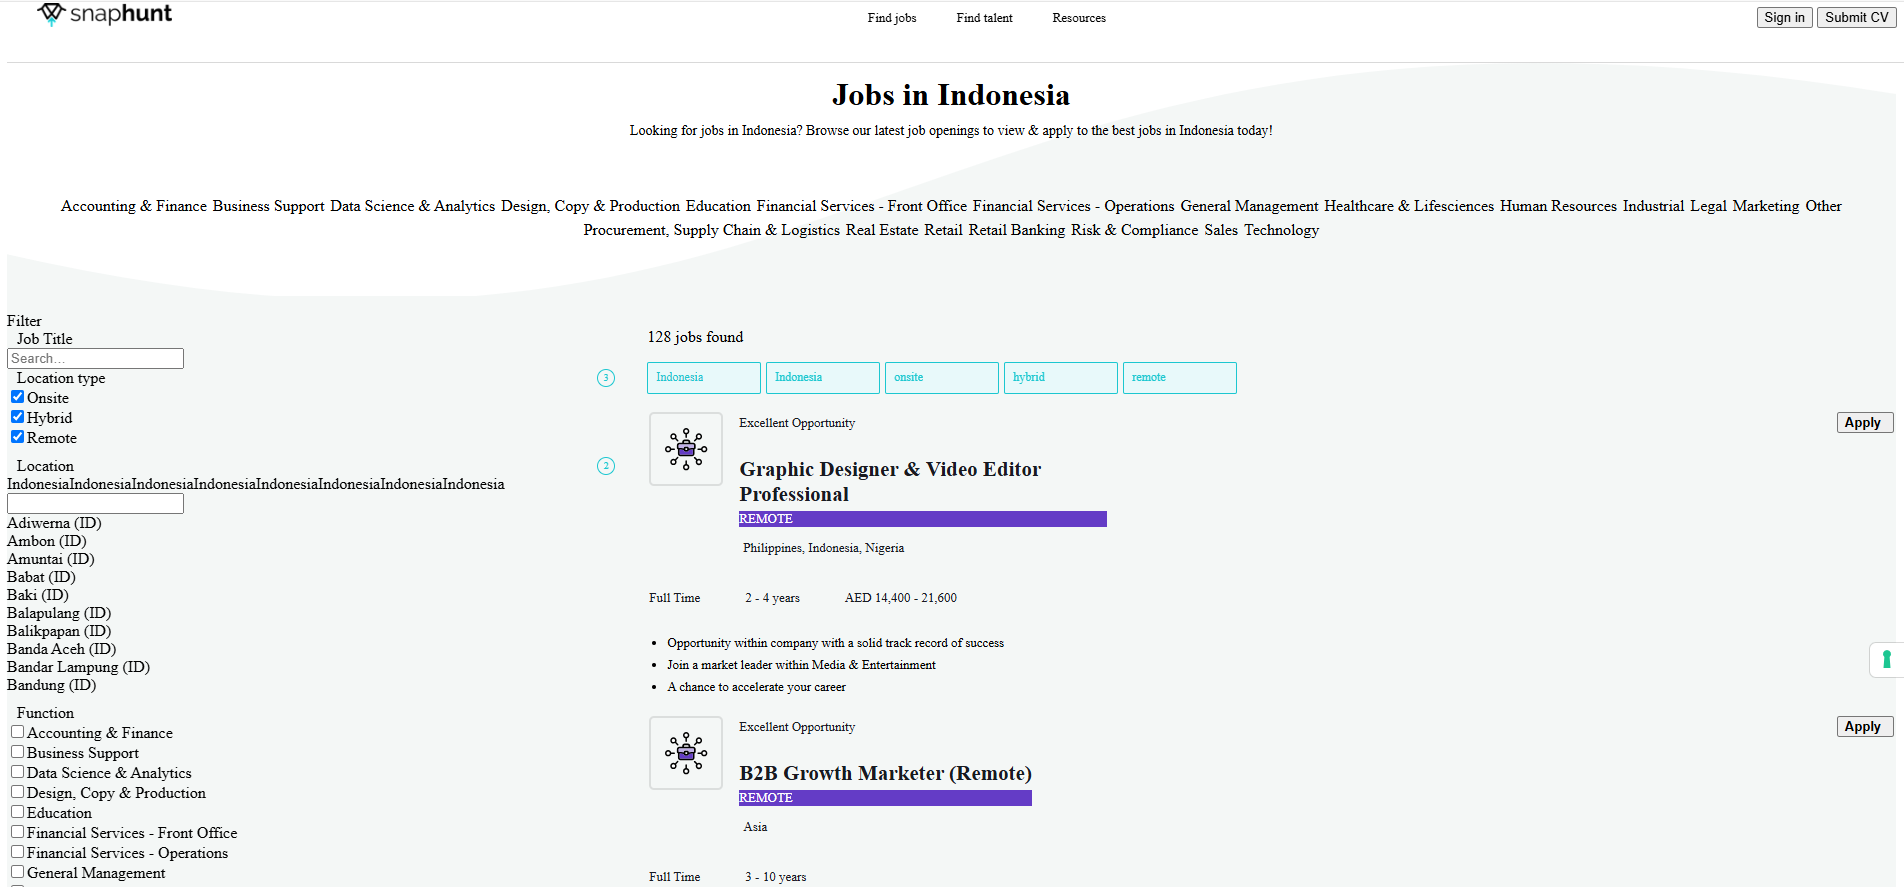The width and height of the screenshot is (1904, 887).
Task: Focus the Job Title search field
Action: pos(96,358)
